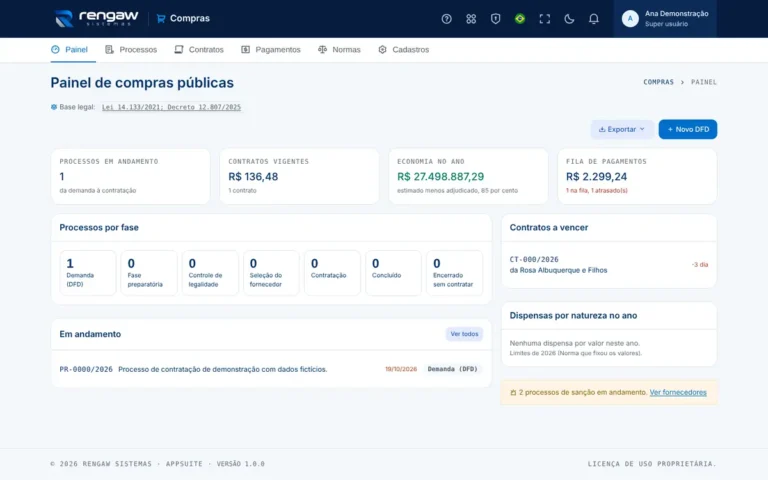
Task: Select the Brazil flag language icon
Action: (x=520, y=19)
